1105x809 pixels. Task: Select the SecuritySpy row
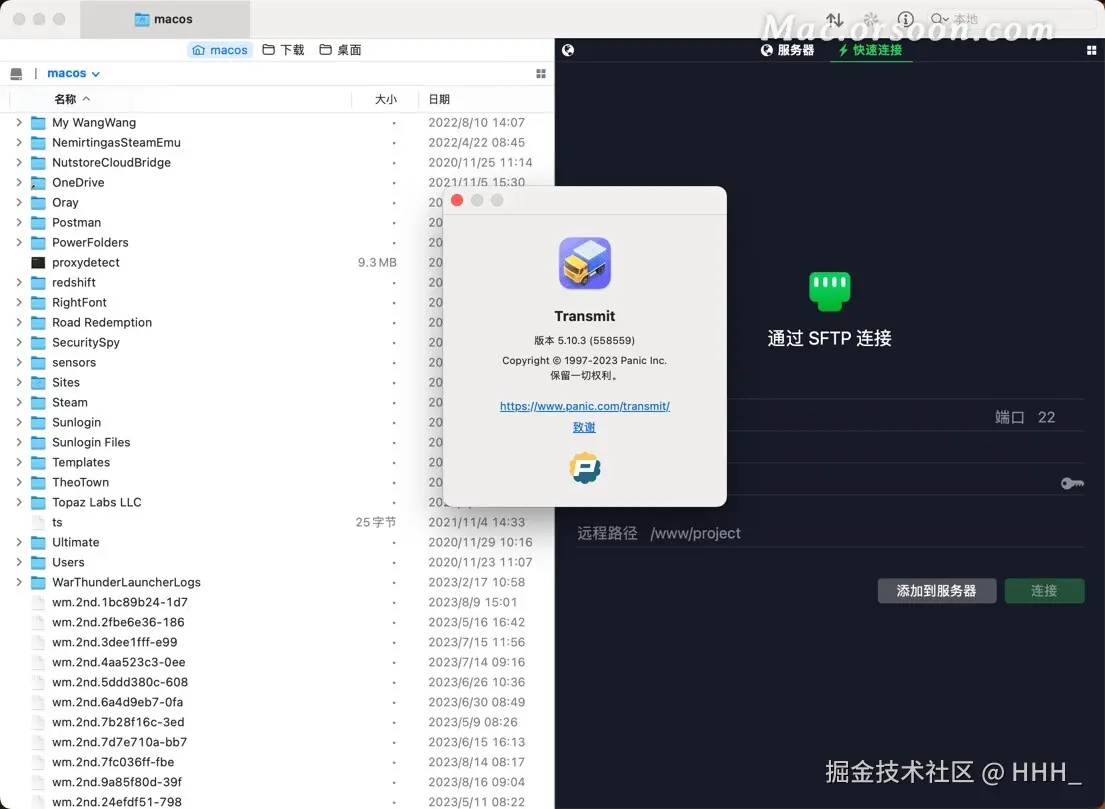click(277, 342)
